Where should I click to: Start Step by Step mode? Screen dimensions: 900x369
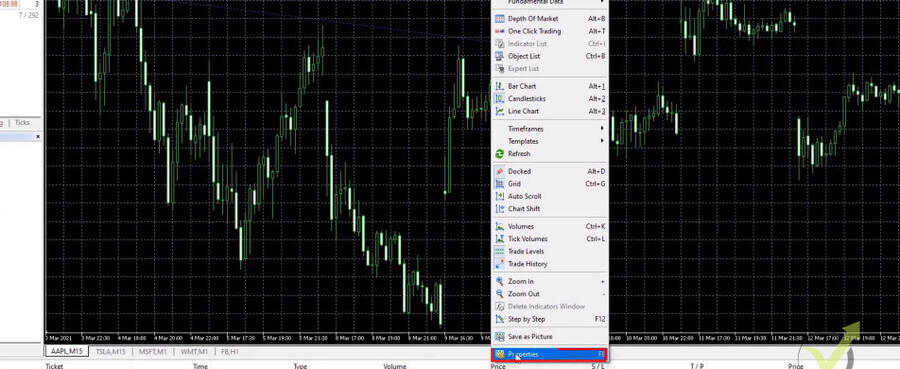pos(550,319)
